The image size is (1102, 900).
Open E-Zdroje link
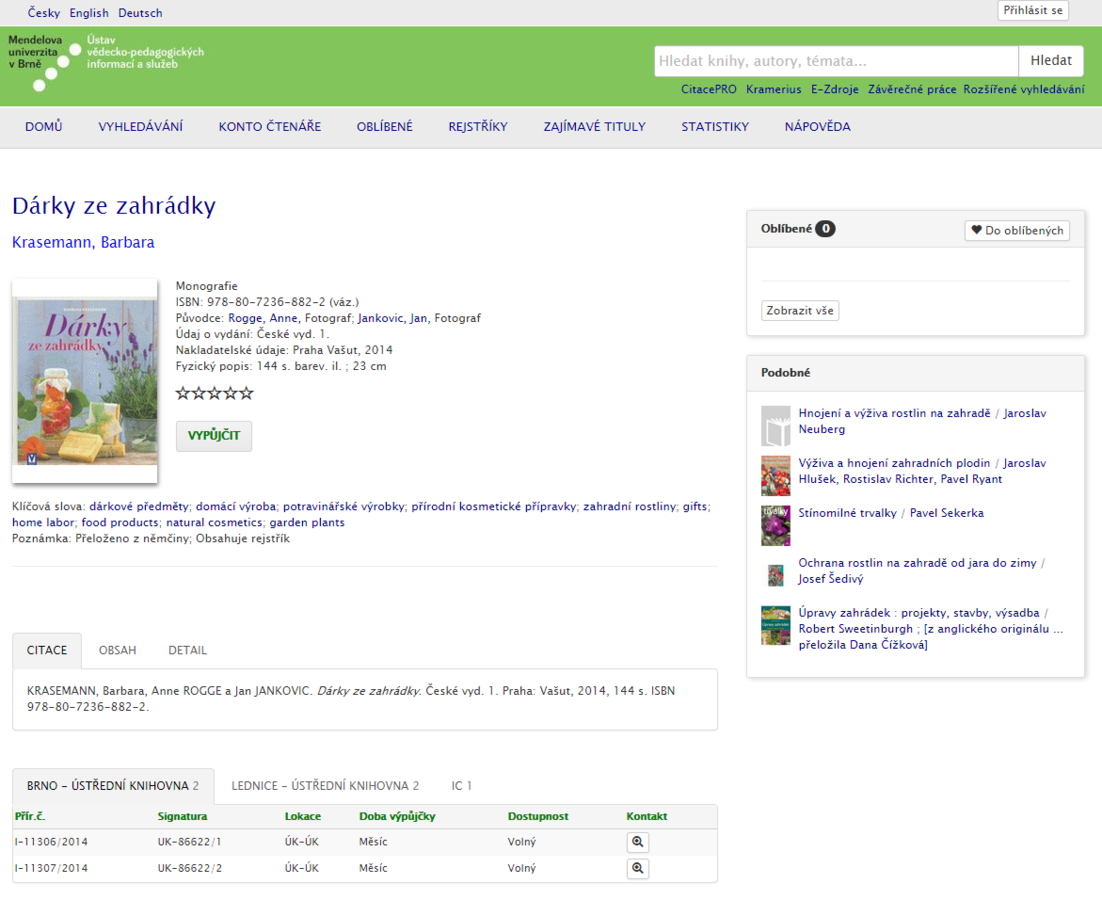835,89
